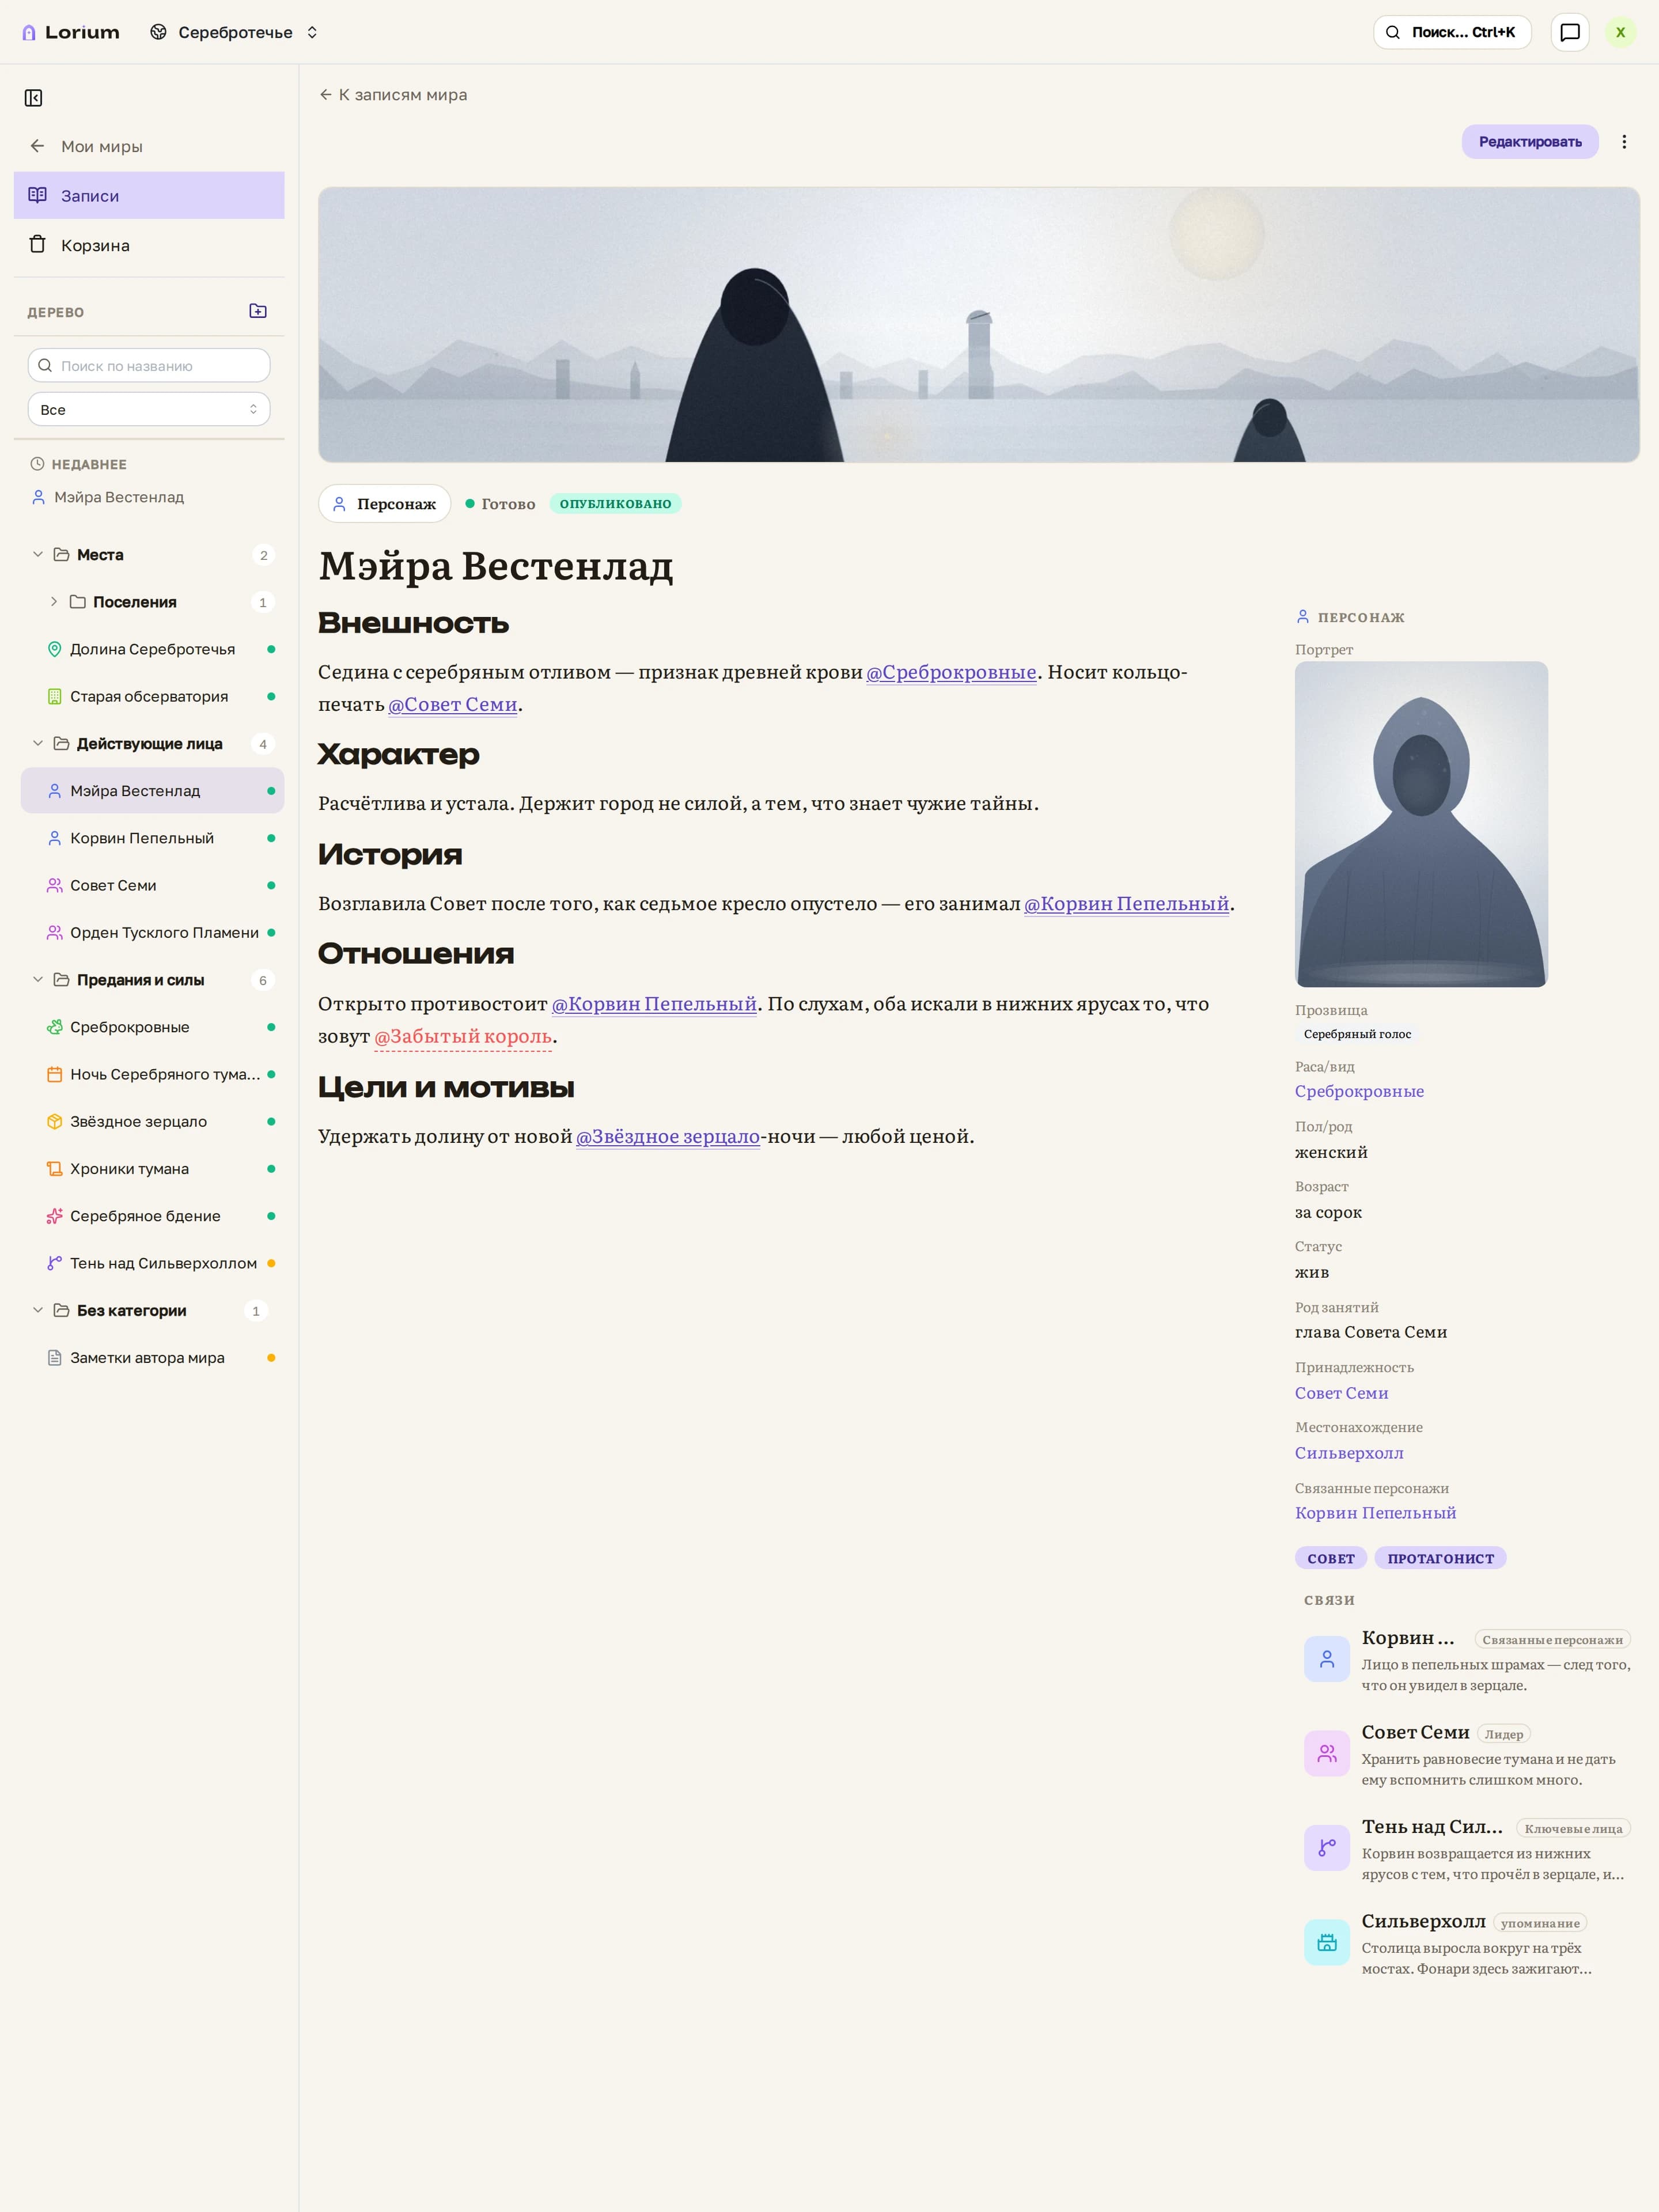Focus the Поиск по названию field
The height and width of the screenshot is (2212, 1659).
point(149,366)
